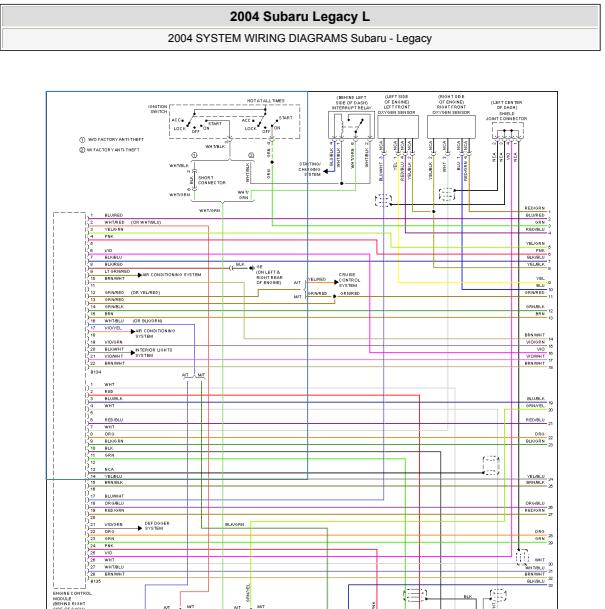The height and width of the screenshot is (609, 605).
Task: Click the interrupt relay symbol box
Action: coord(351,125)
